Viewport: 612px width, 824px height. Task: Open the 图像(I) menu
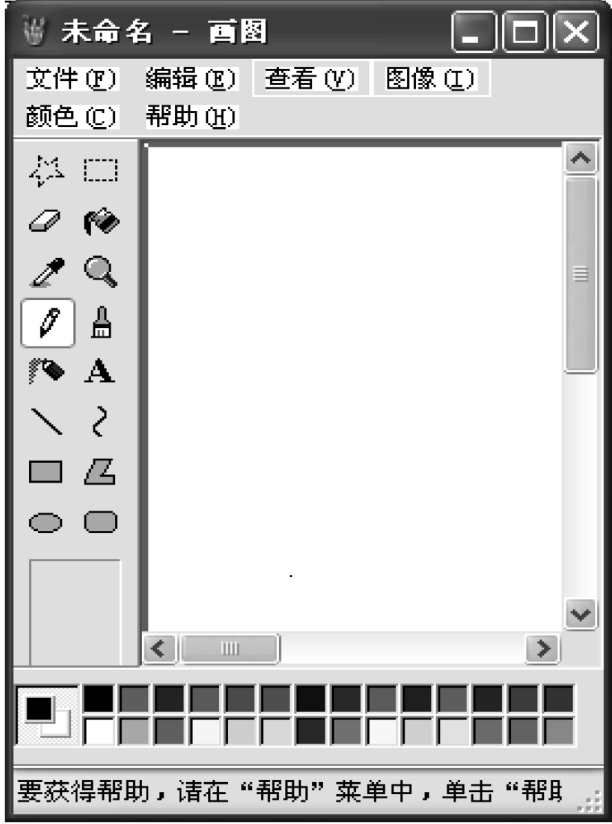[x=431, y=78]
